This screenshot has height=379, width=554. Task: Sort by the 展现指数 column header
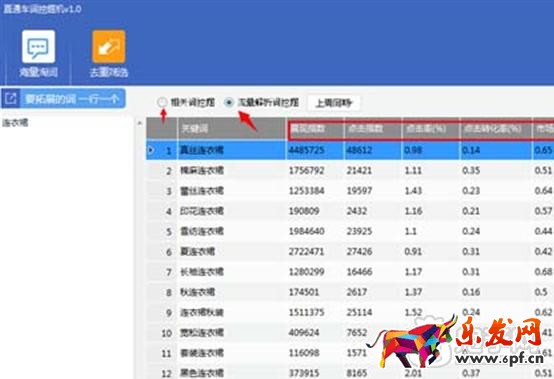coord(316,129)
